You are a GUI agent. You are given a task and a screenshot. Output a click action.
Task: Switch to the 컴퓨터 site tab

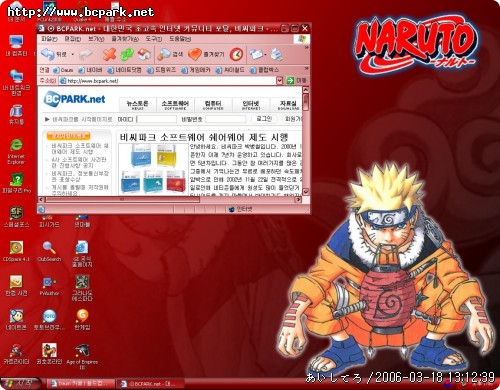click(213, 105)
